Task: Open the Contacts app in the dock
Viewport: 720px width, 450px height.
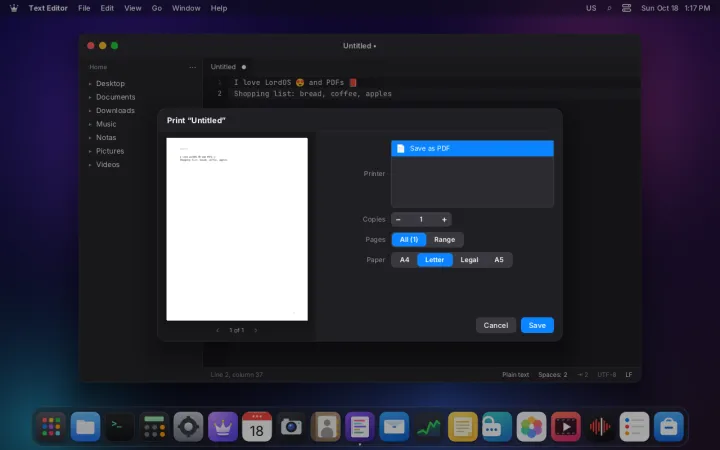Action: click(326, 427)
